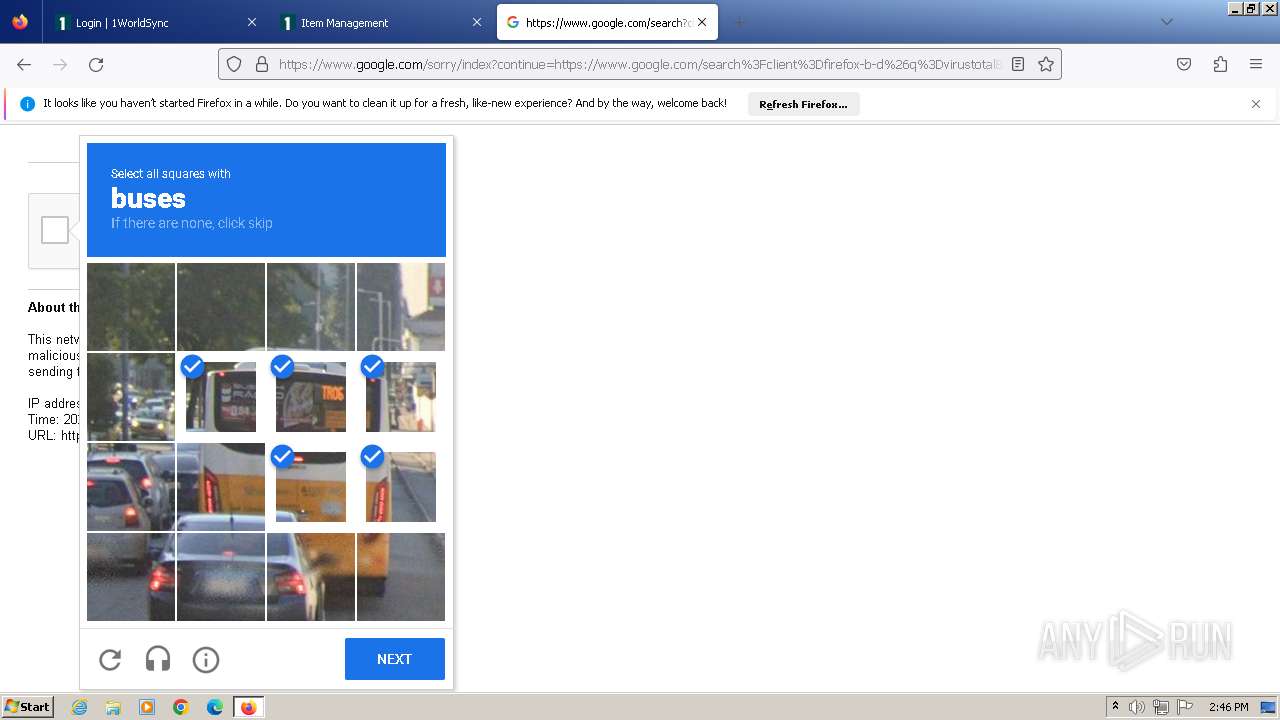1280x720 pixels.
Task: List all tabs dropdown arrow
Action: click(x=1166, y=22)
